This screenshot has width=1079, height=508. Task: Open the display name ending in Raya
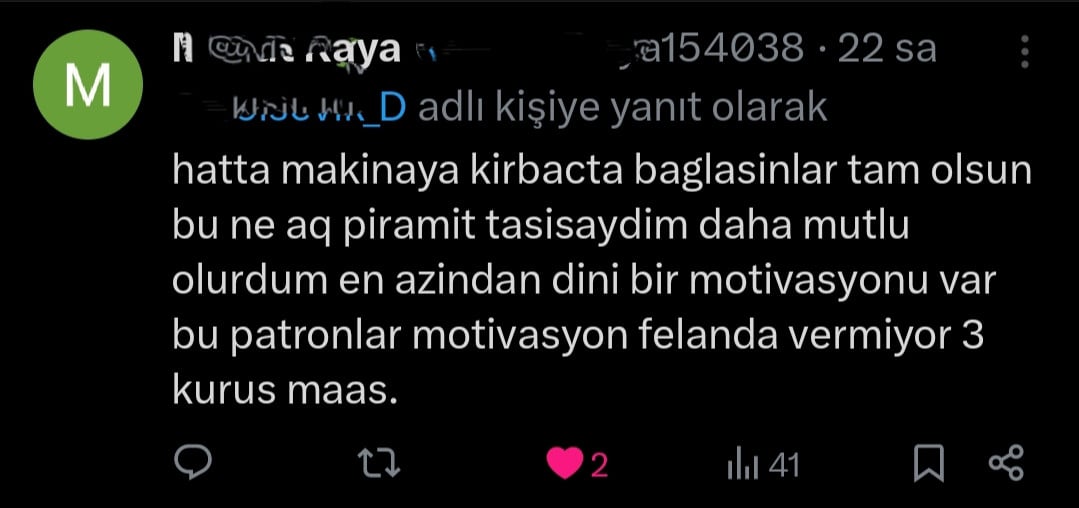click(x=286, y=50)
